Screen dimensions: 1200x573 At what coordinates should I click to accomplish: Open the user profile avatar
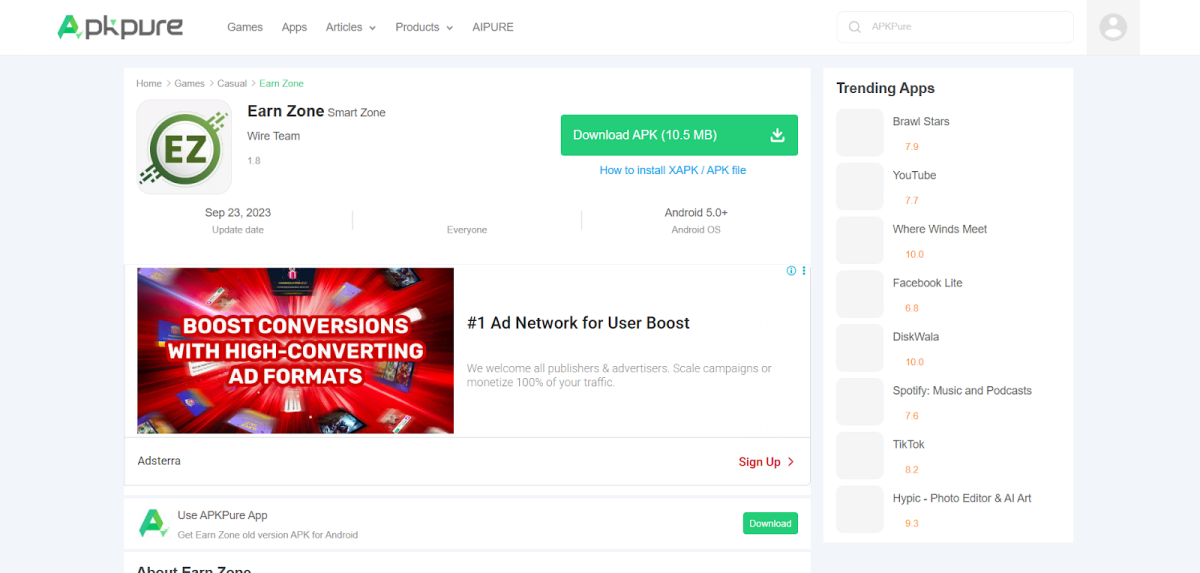(1113, 27)
